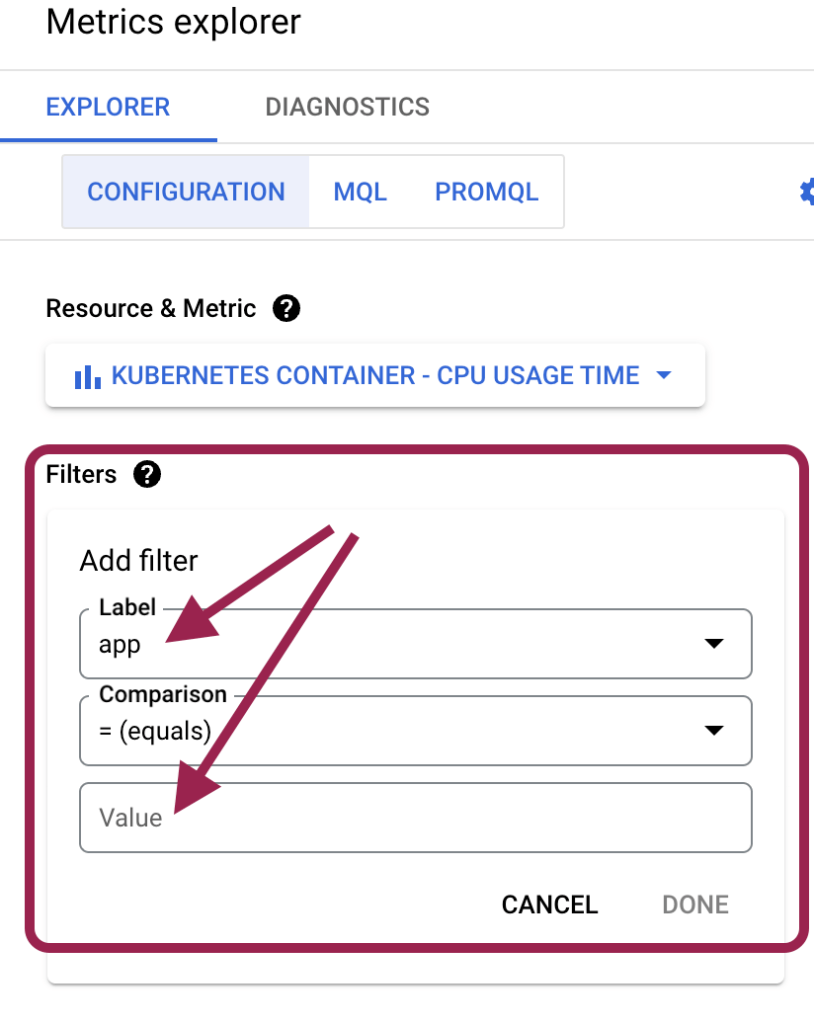This screenshot has width=814, height=1023.
Task: Click the Filters help question mark icon
Action: pyautogui.click(x=146, y=474)
